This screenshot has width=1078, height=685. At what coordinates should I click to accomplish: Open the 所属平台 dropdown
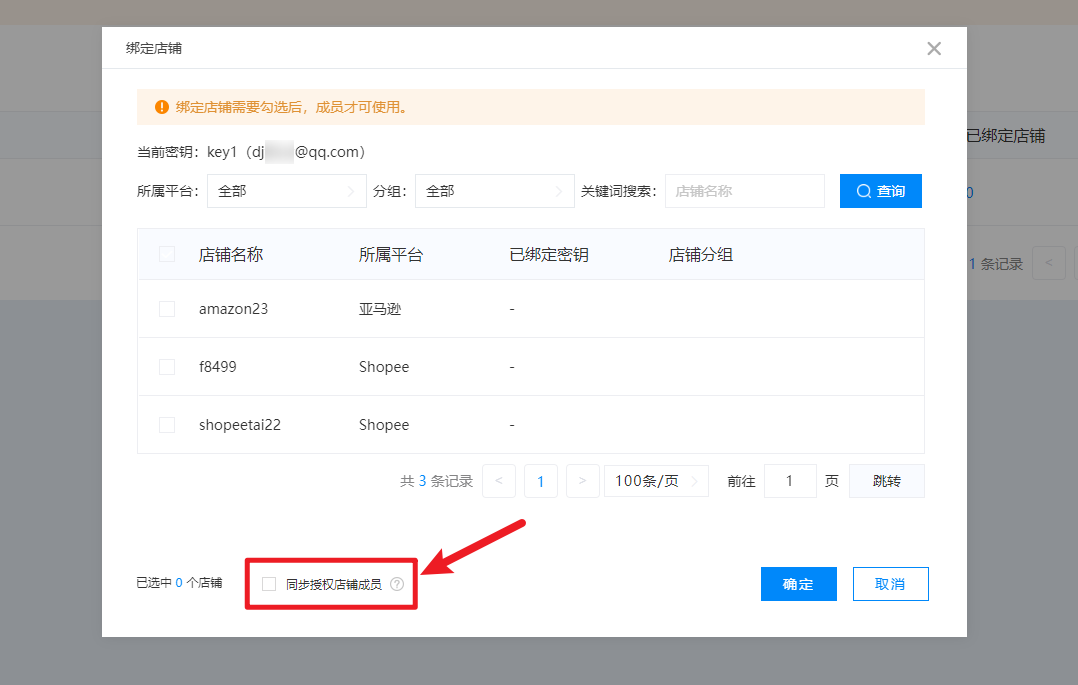click(286, 191)
